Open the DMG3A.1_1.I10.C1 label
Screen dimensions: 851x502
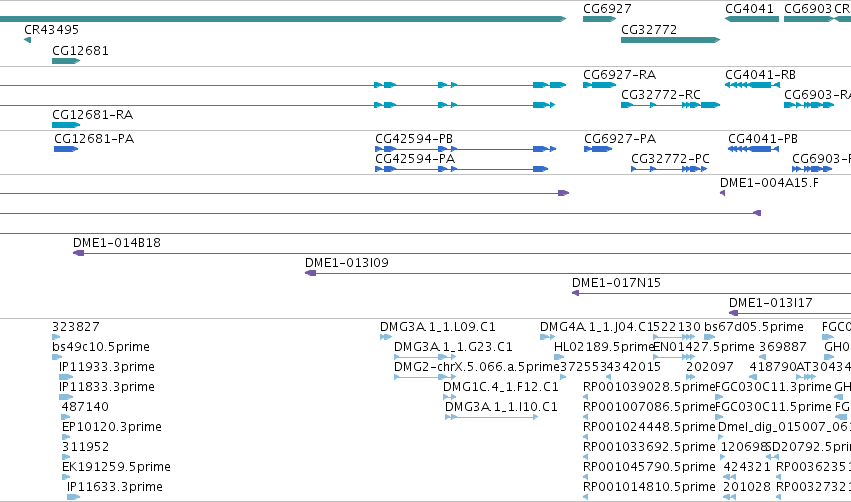click(501, 407)
